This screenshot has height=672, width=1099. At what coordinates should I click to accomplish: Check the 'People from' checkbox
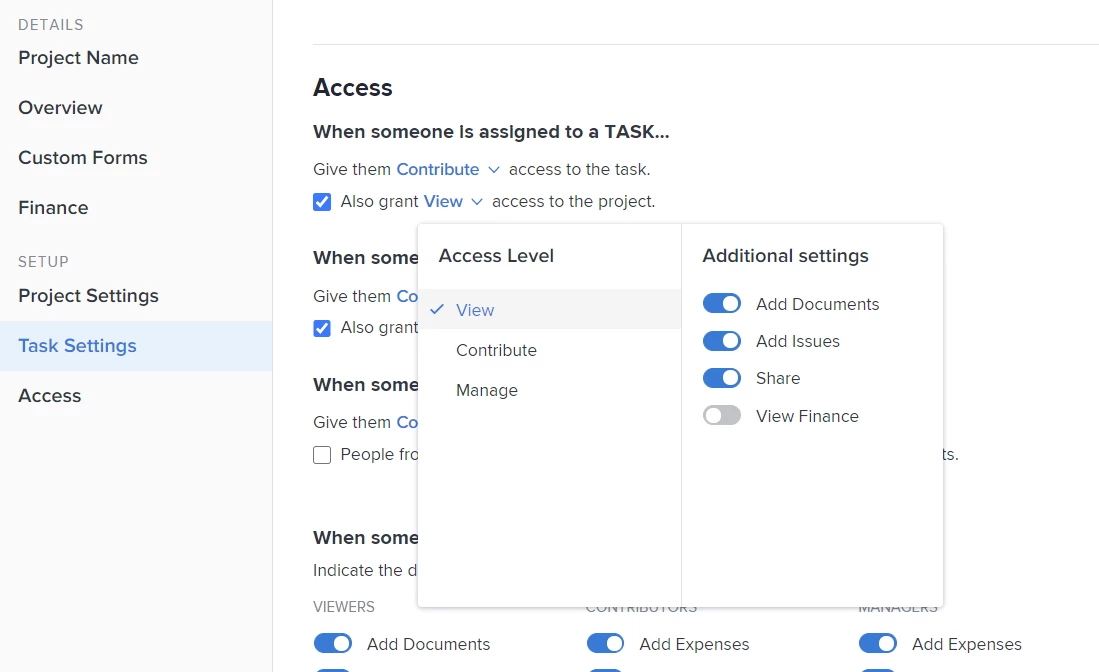tap(322, 455)
